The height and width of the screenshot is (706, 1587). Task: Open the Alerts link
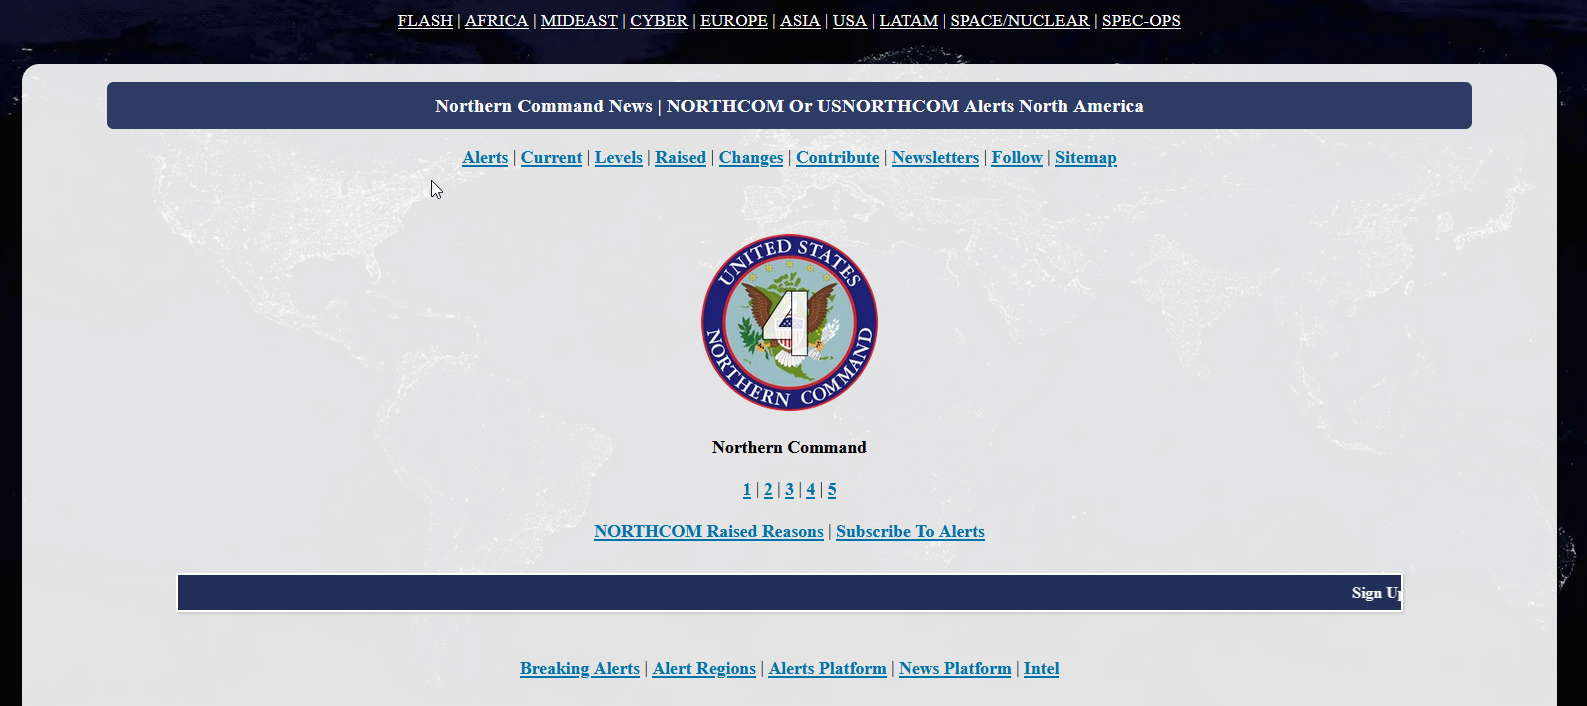[485, 158]
